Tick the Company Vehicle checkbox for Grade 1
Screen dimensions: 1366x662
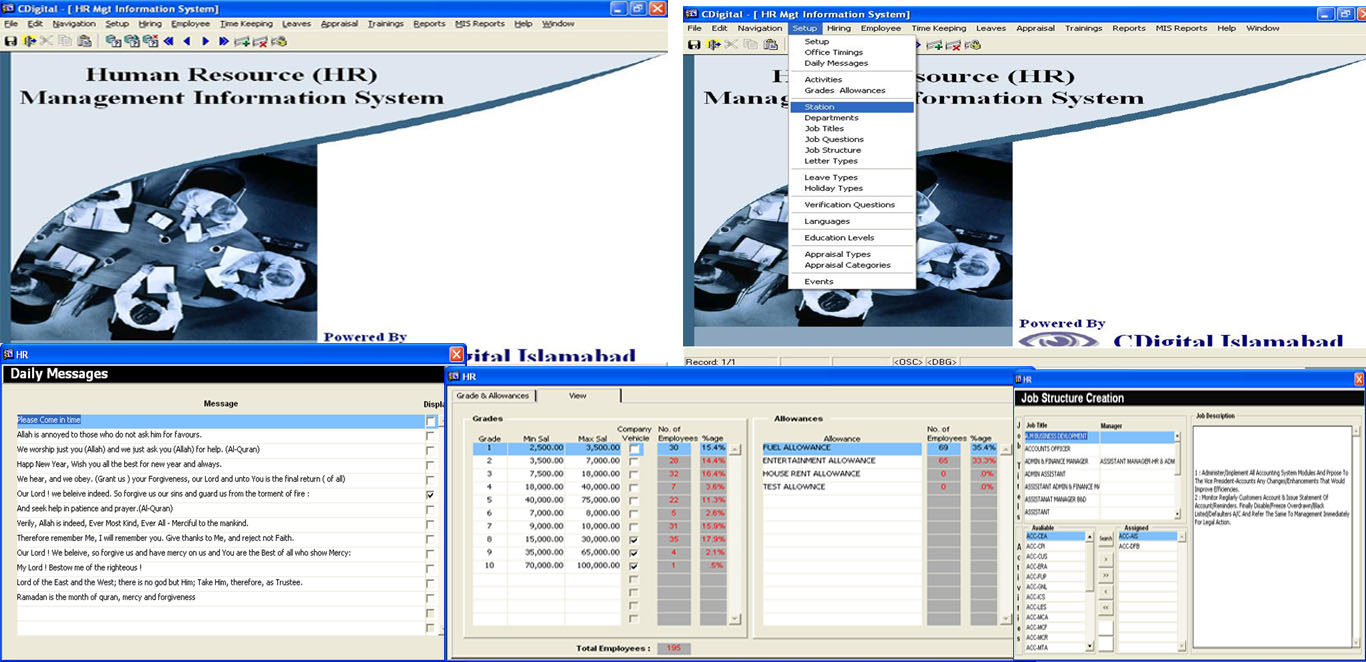(634, 449)
